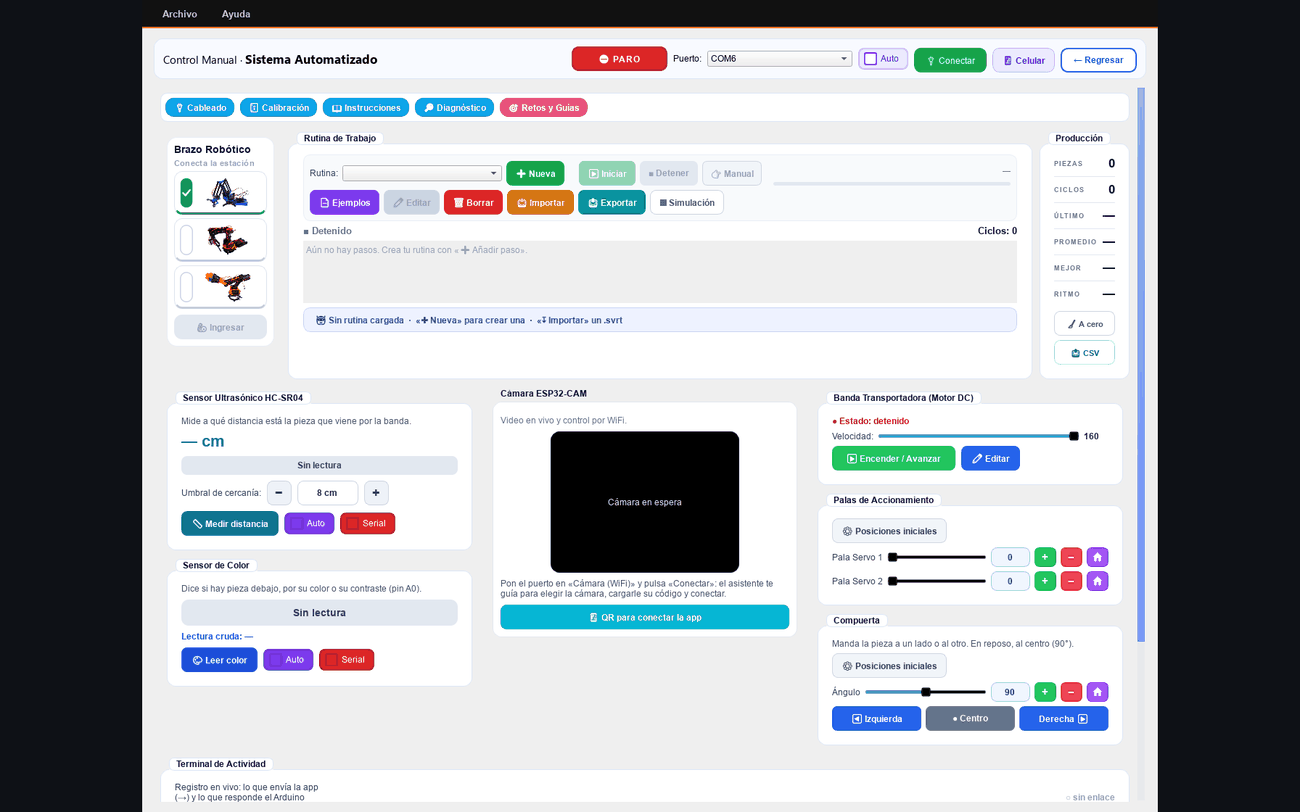Open the Puerto COM6 dropdown
This screenshot has width=1300, height=812.
[779, 59]
